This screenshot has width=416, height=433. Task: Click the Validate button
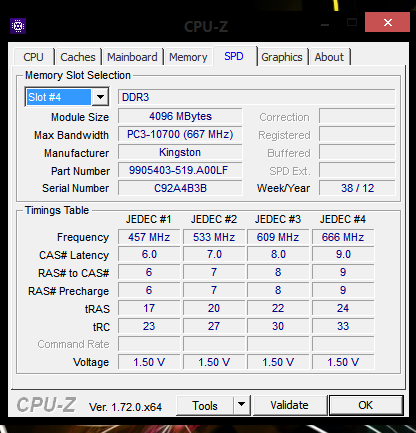[x=290, y=405]
